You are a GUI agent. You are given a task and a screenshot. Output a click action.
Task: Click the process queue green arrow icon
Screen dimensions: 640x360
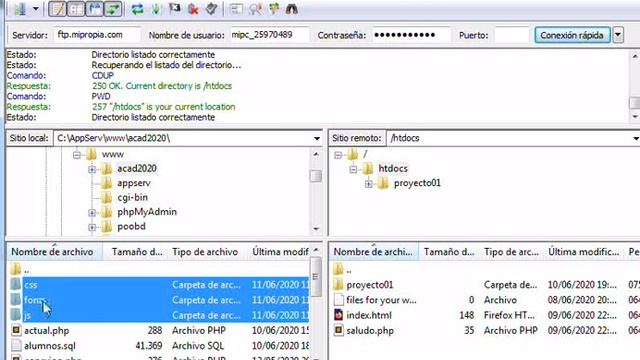point(156,9)
